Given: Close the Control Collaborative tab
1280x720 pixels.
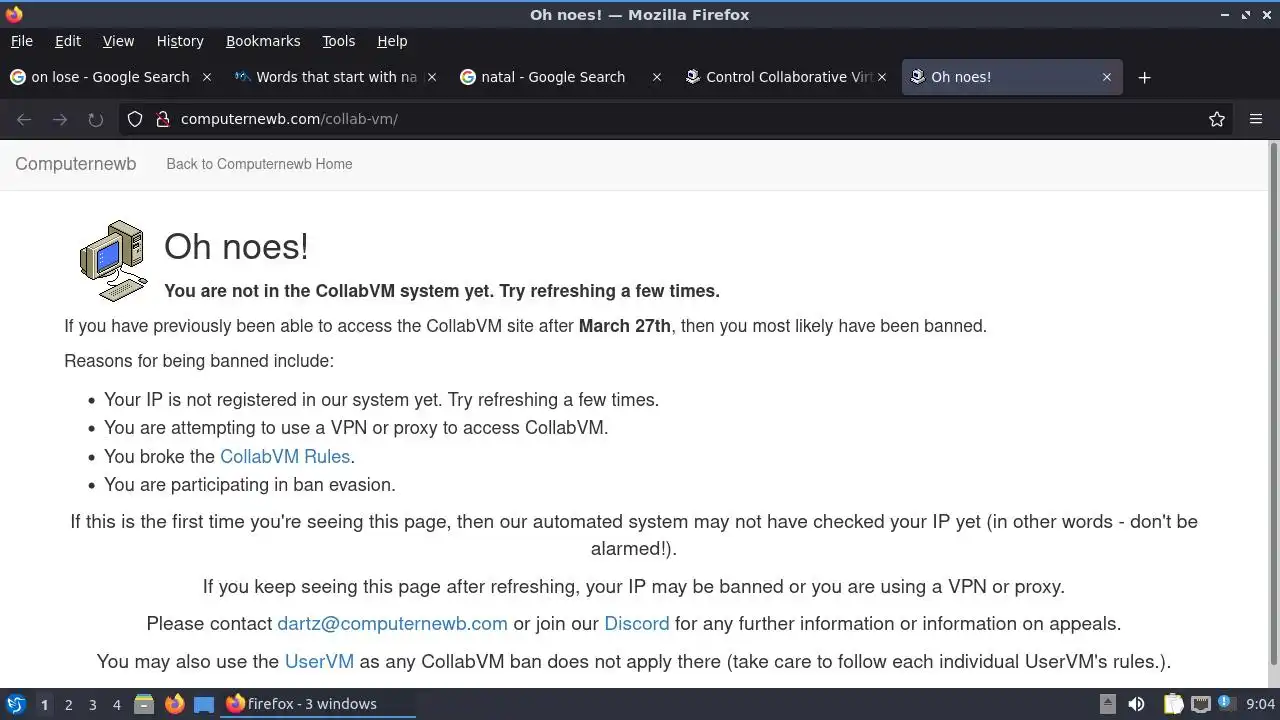Looking at the screenshot, I should 882,77.
